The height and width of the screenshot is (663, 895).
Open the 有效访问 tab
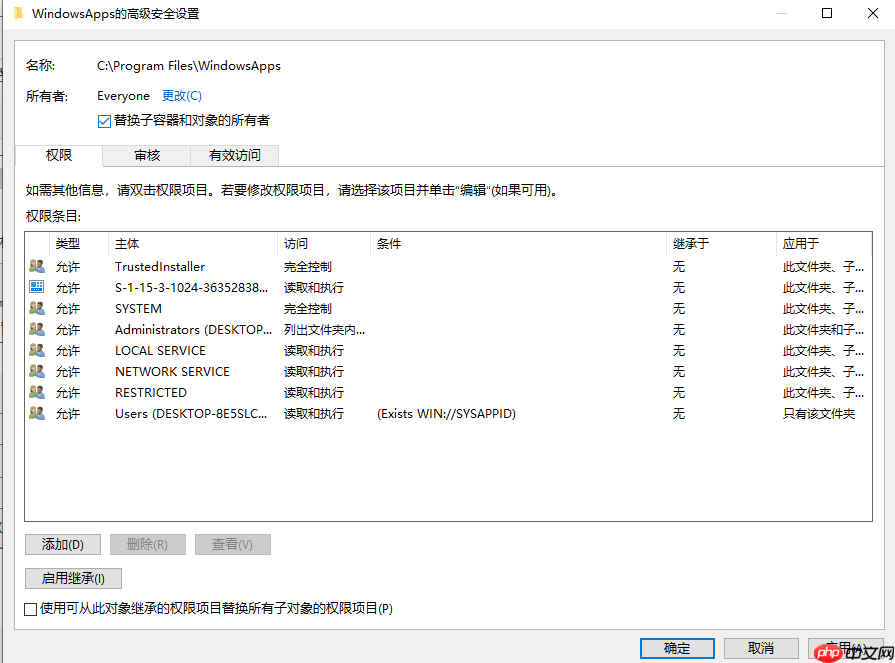pyautogui.click(x=235, y=155)
